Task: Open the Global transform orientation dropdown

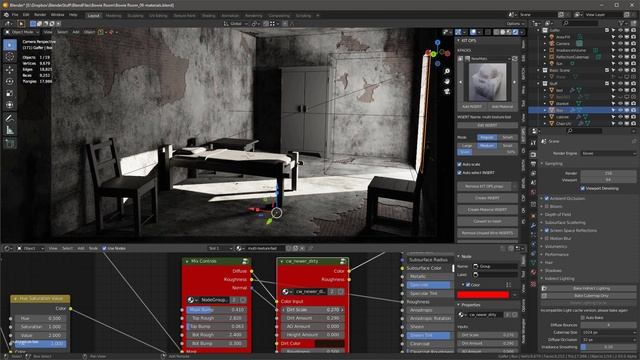Action: [x=236, y=24]
